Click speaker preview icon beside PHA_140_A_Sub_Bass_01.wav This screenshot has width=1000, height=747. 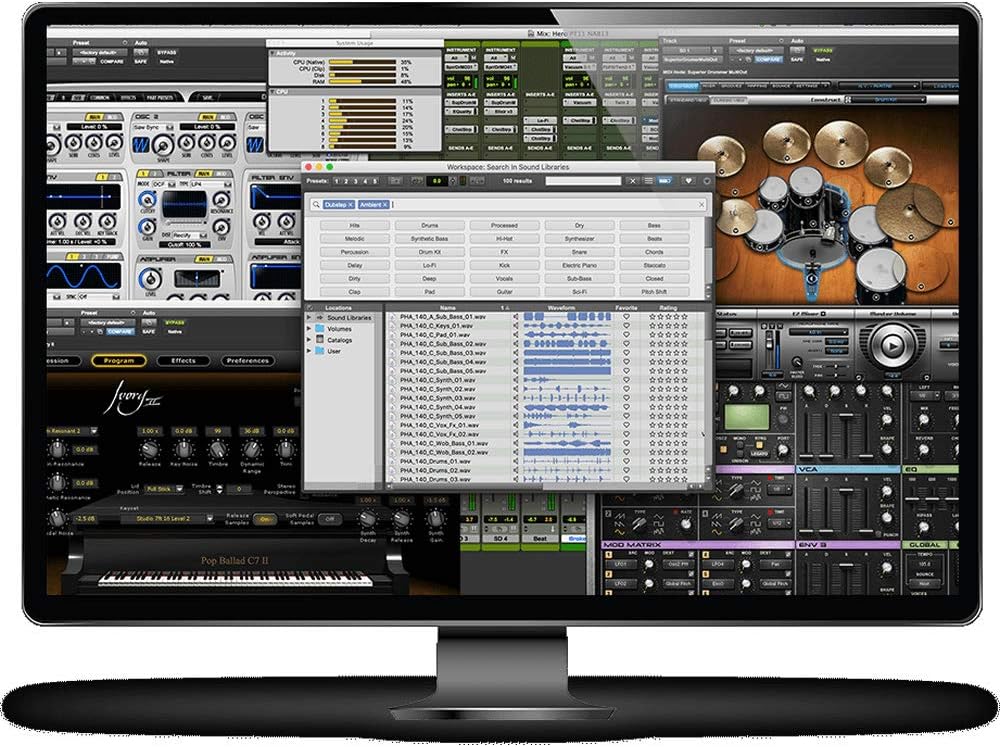515,316
